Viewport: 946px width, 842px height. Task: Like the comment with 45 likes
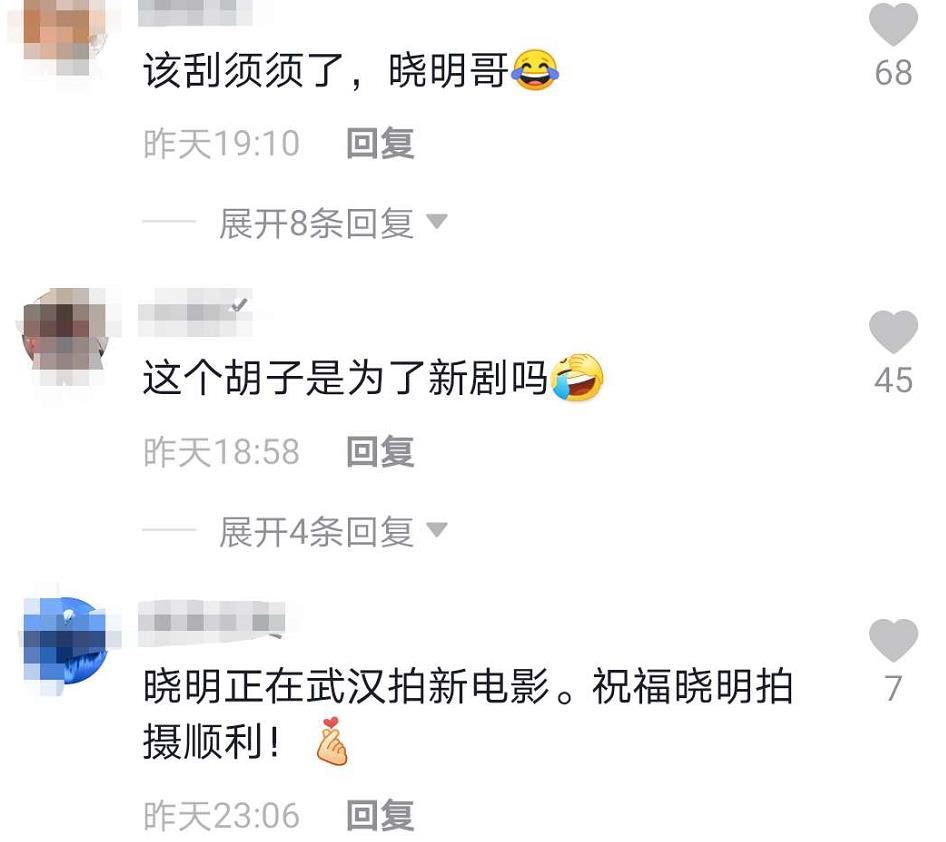[893, 332]
